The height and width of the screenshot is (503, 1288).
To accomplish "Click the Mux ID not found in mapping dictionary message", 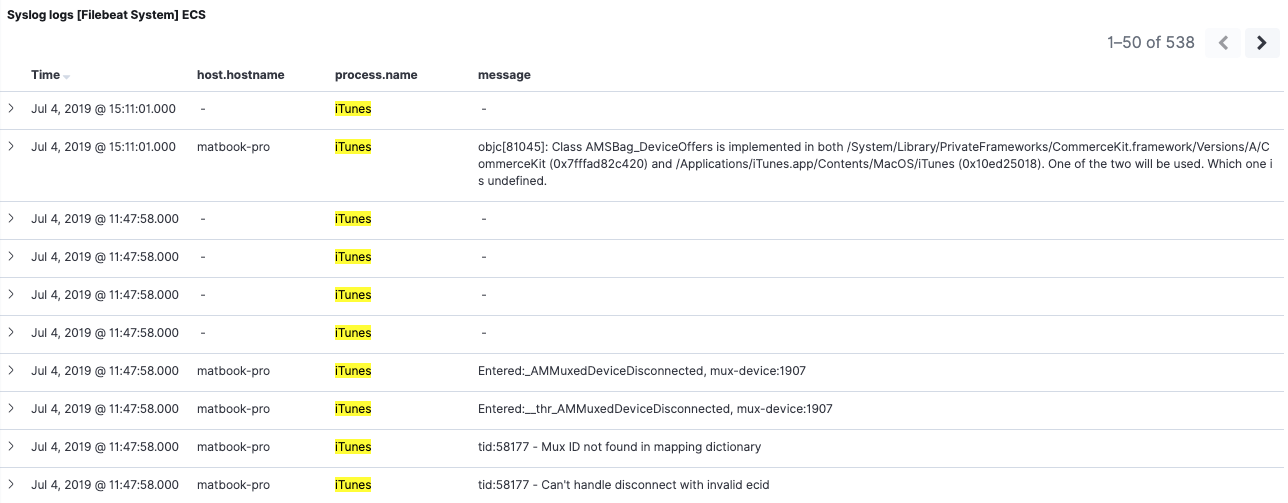I will pos(619,447).
